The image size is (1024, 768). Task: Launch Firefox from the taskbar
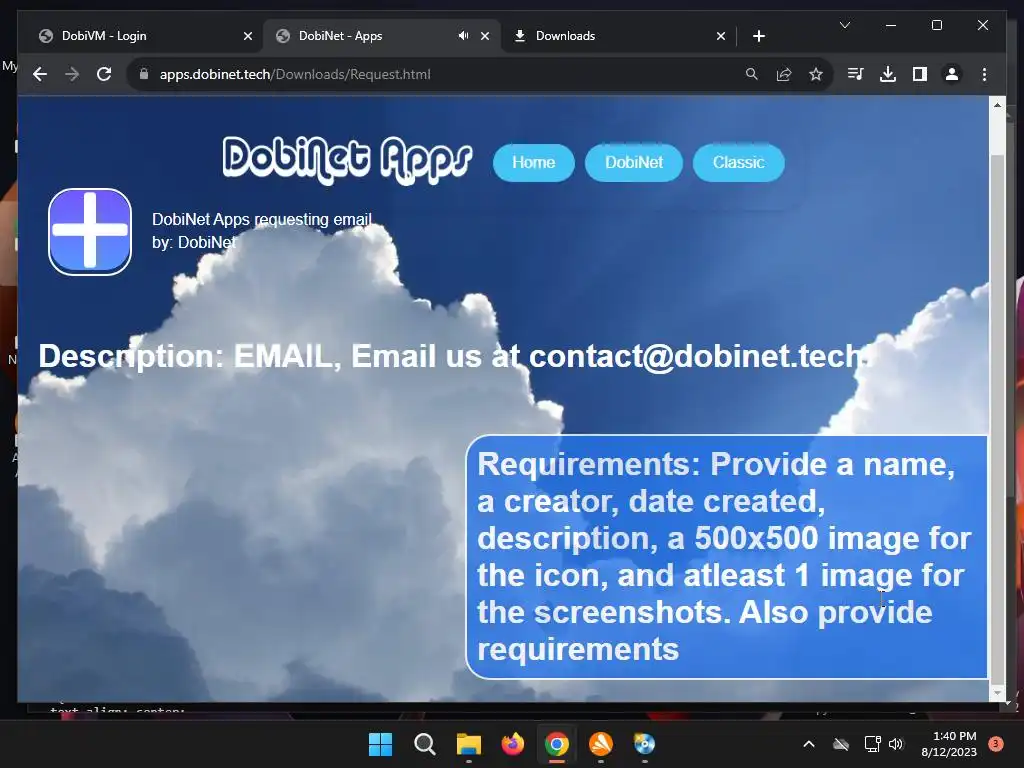pyautogui.click(x=513, y=744)
